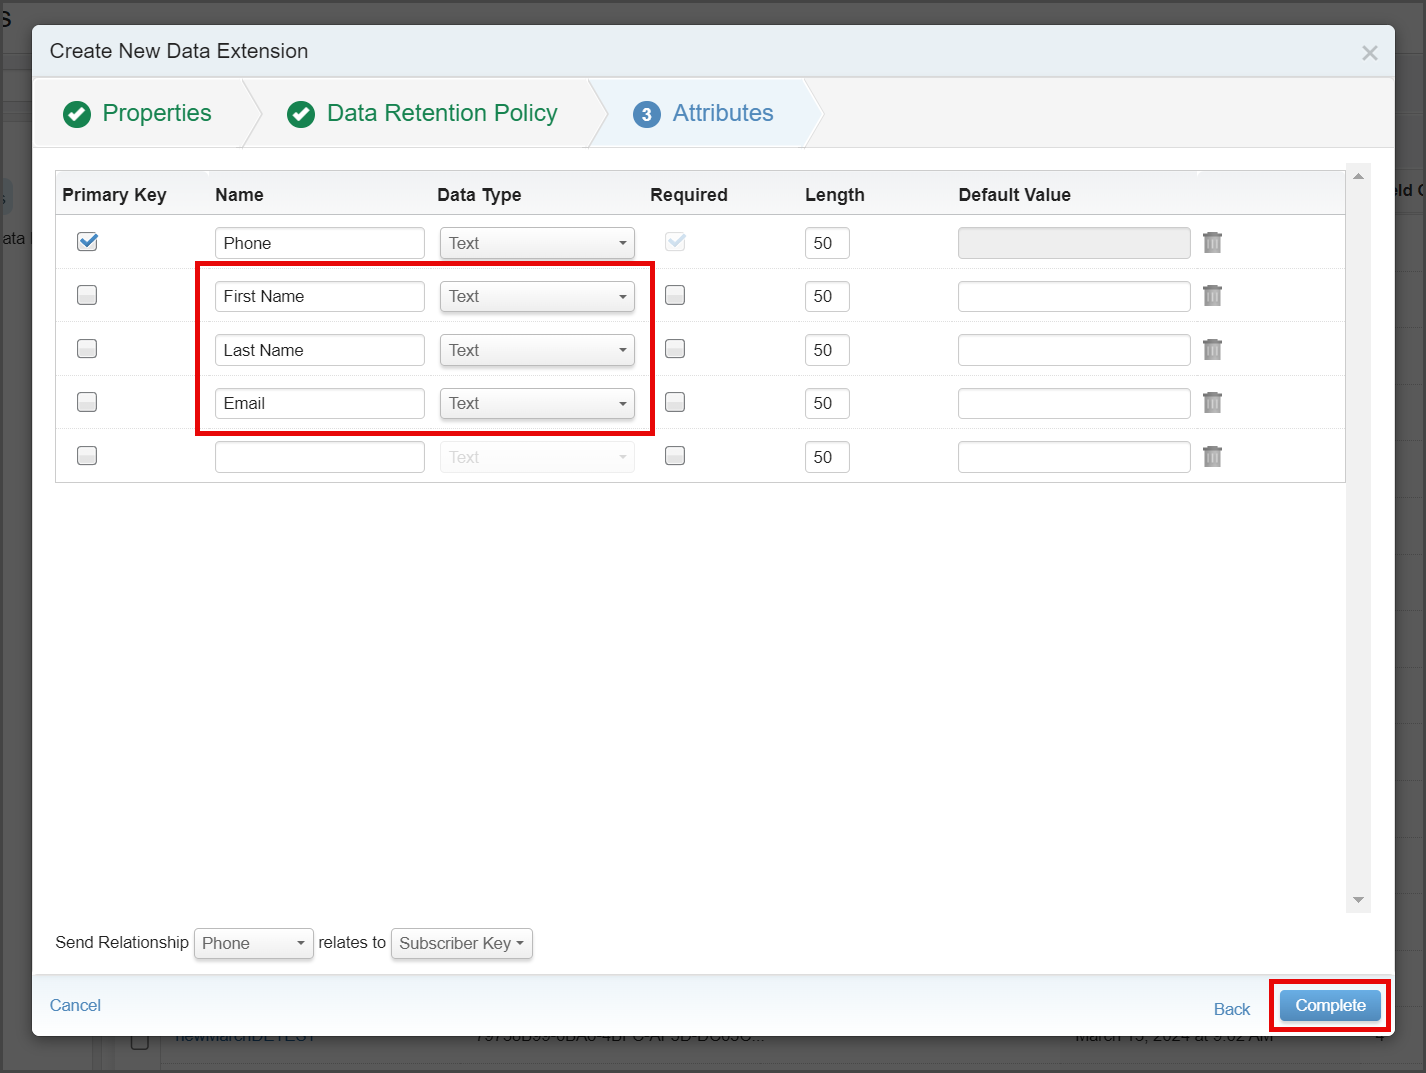Close the Create New Data Extension dialog
Viewport: 1426px width, 1073px height.
(x=1369, y=53)
